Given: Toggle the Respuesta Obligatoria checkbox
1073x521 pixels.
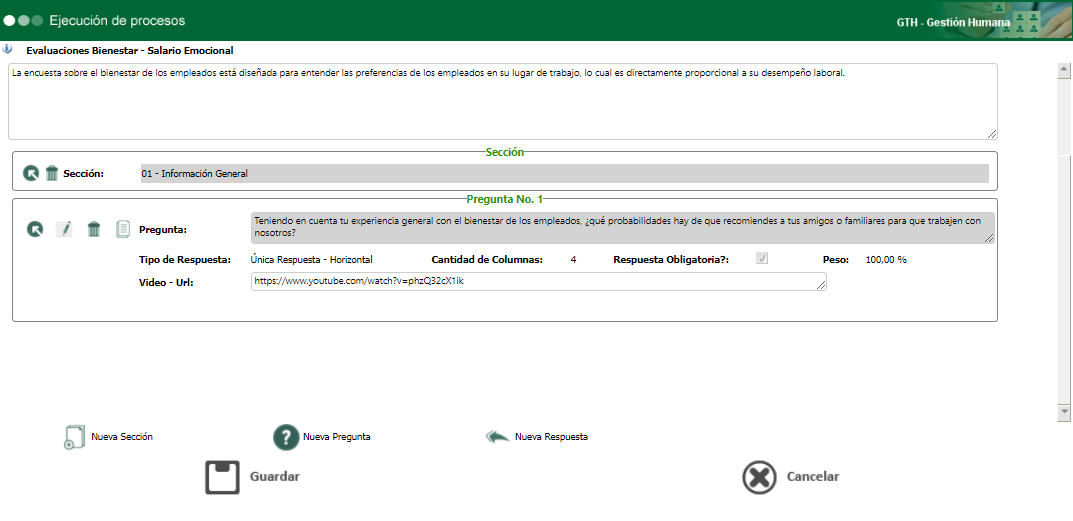Looking at the screenshot, I should (762, 259).
